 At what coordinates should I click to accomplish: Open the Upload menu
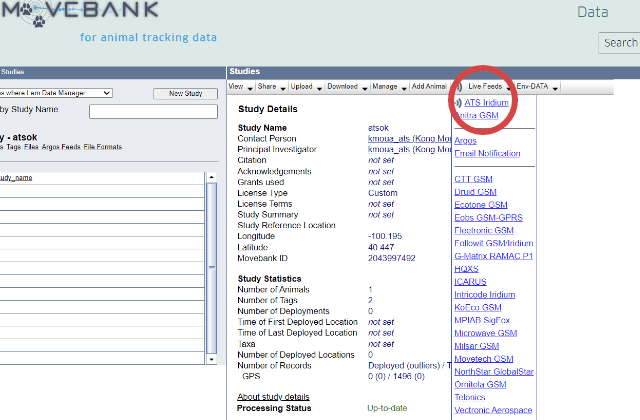pos(301,87)
